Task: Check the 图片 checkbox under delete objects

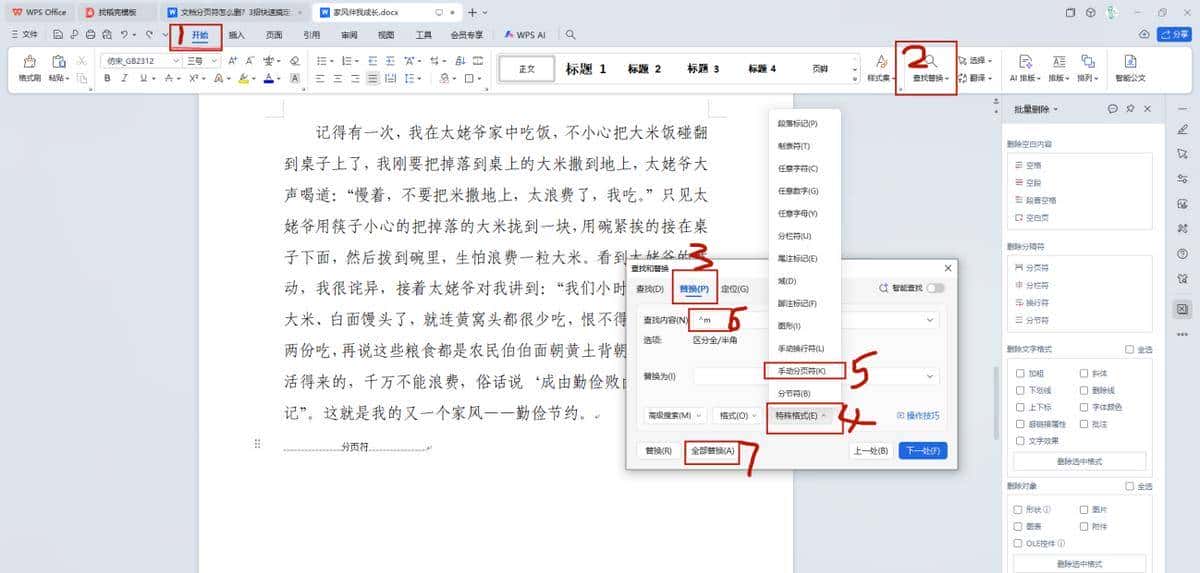Action: click(x=1085, y=508)
